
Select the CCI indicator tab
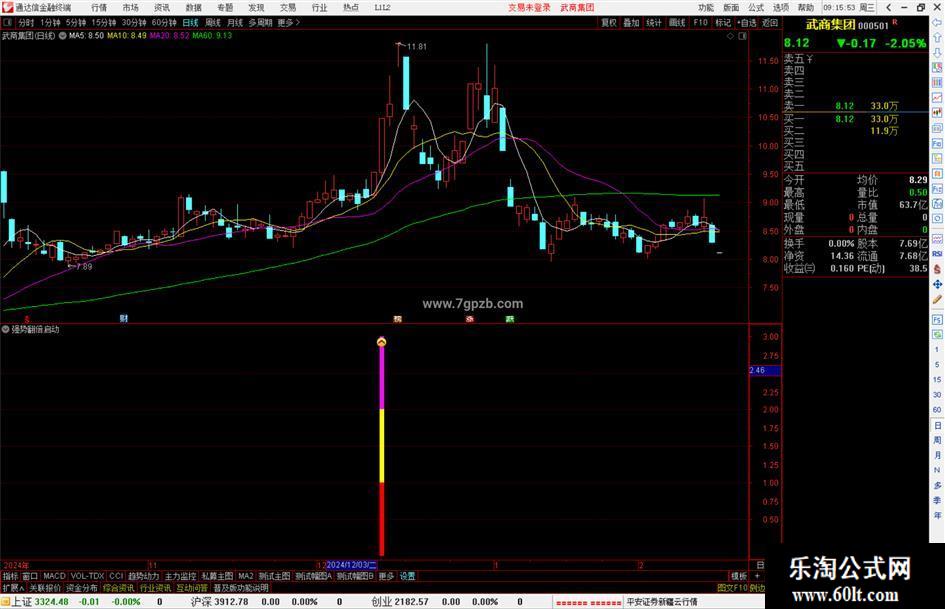[116, 576]
